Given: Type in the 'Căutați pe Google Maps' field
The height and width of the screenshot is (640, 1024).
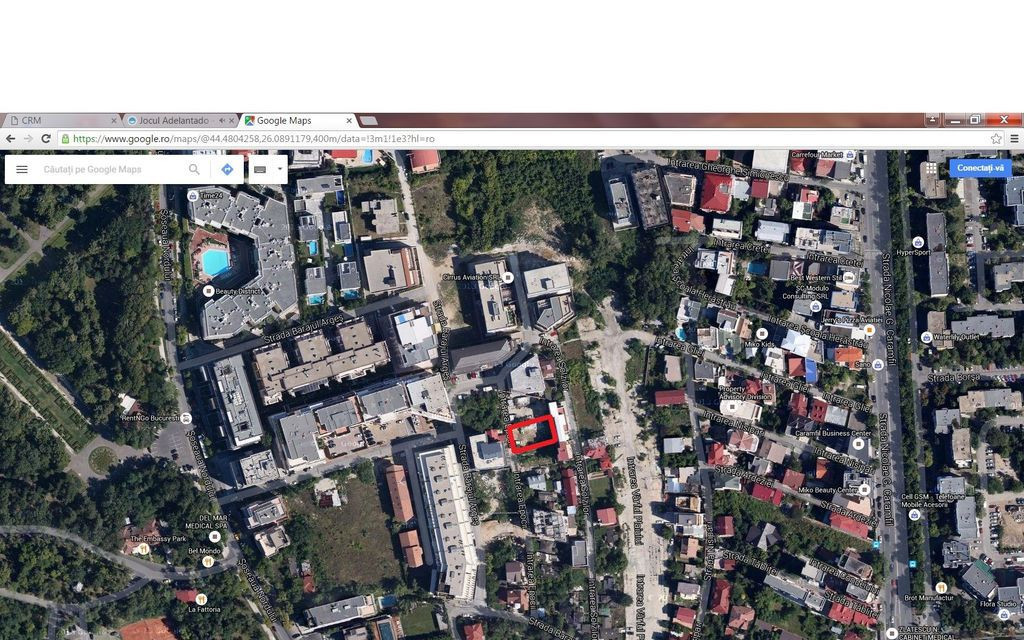Looking at the screenshot, I should click(x=110, y=169).
